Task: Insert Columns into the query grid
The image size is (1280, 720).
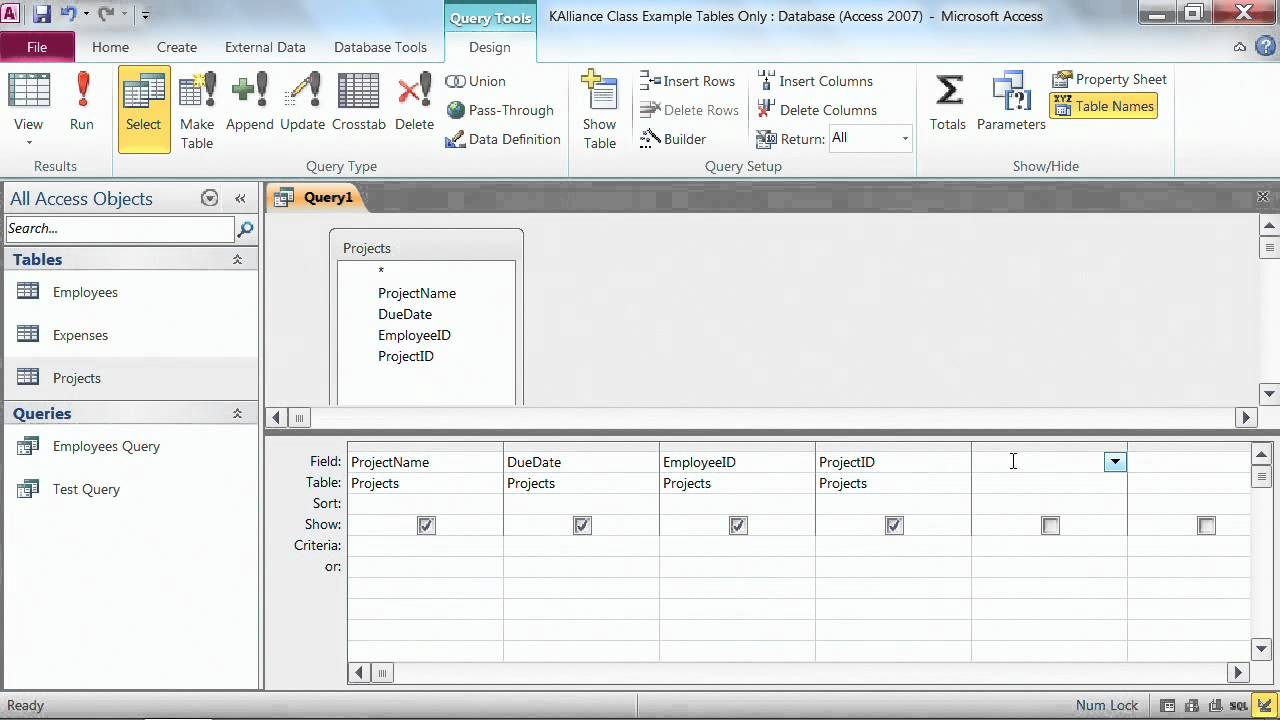Action: click(x=815, y=81)
